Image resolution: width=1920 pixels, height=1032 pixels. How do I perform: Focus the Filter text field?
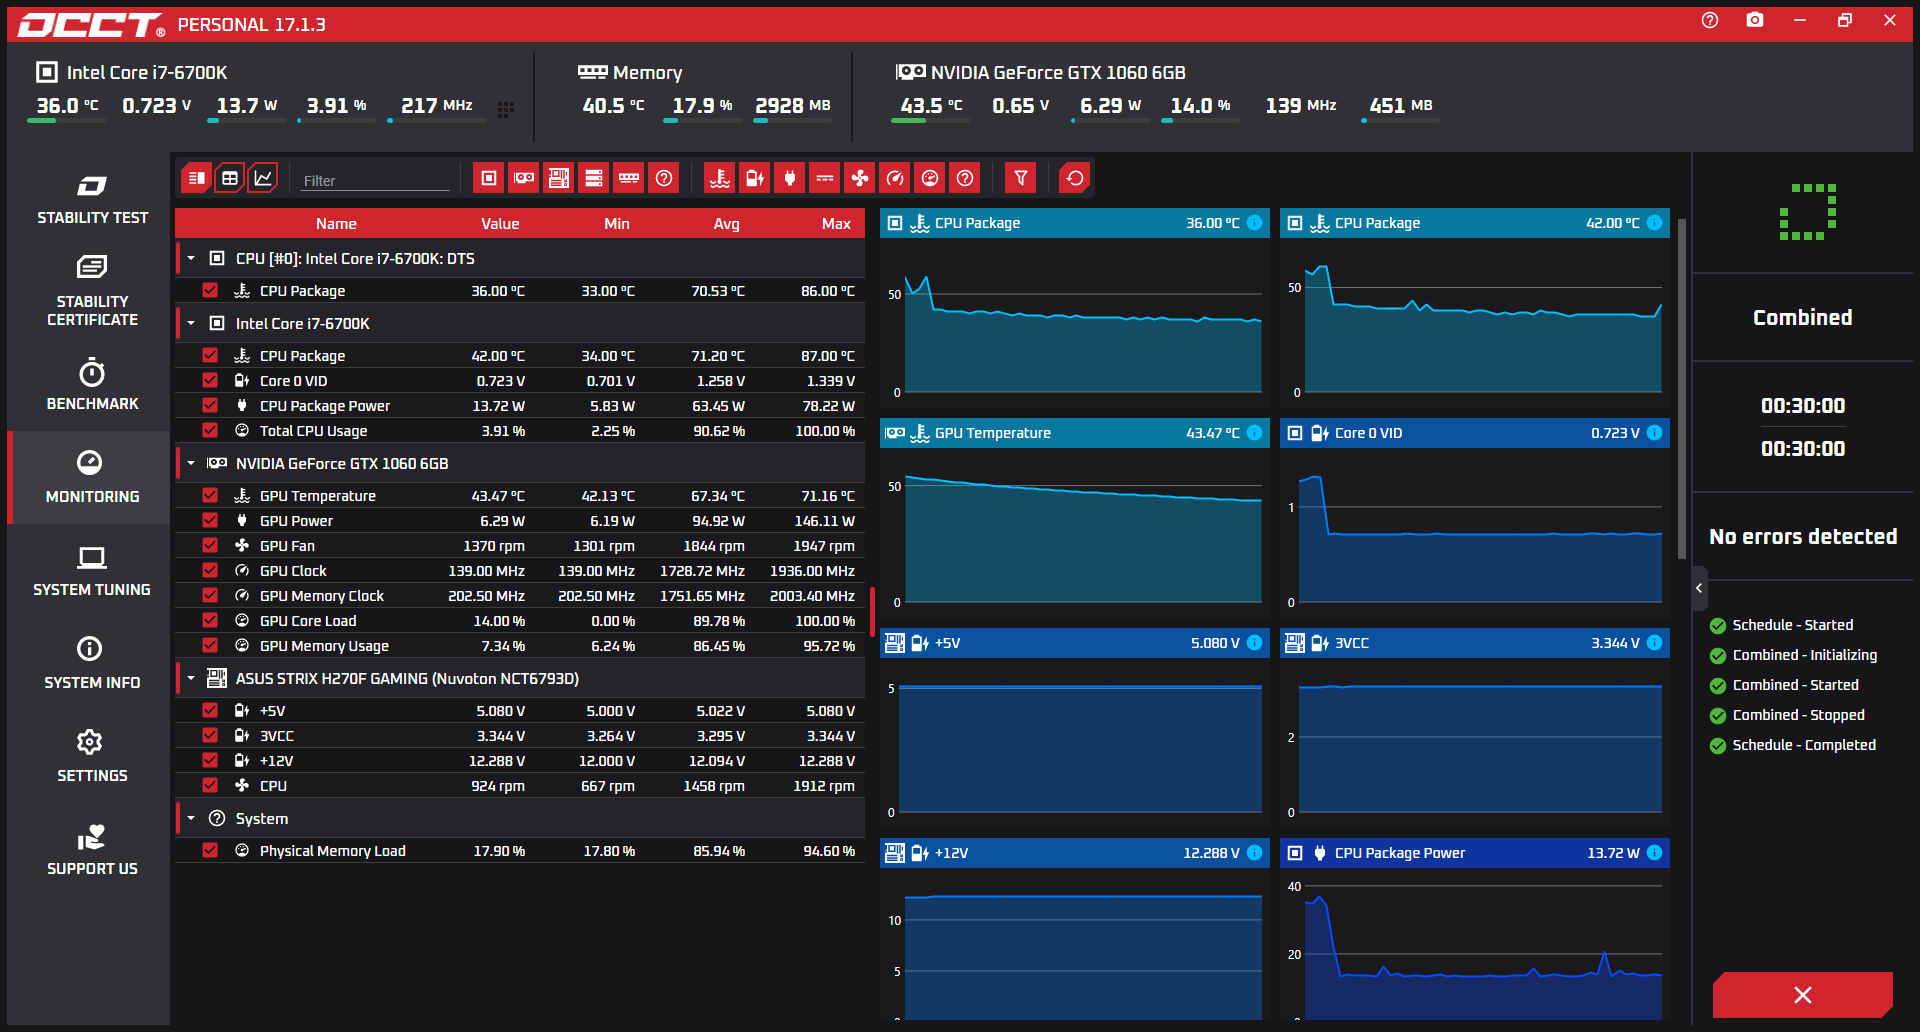tap(375, 180)
